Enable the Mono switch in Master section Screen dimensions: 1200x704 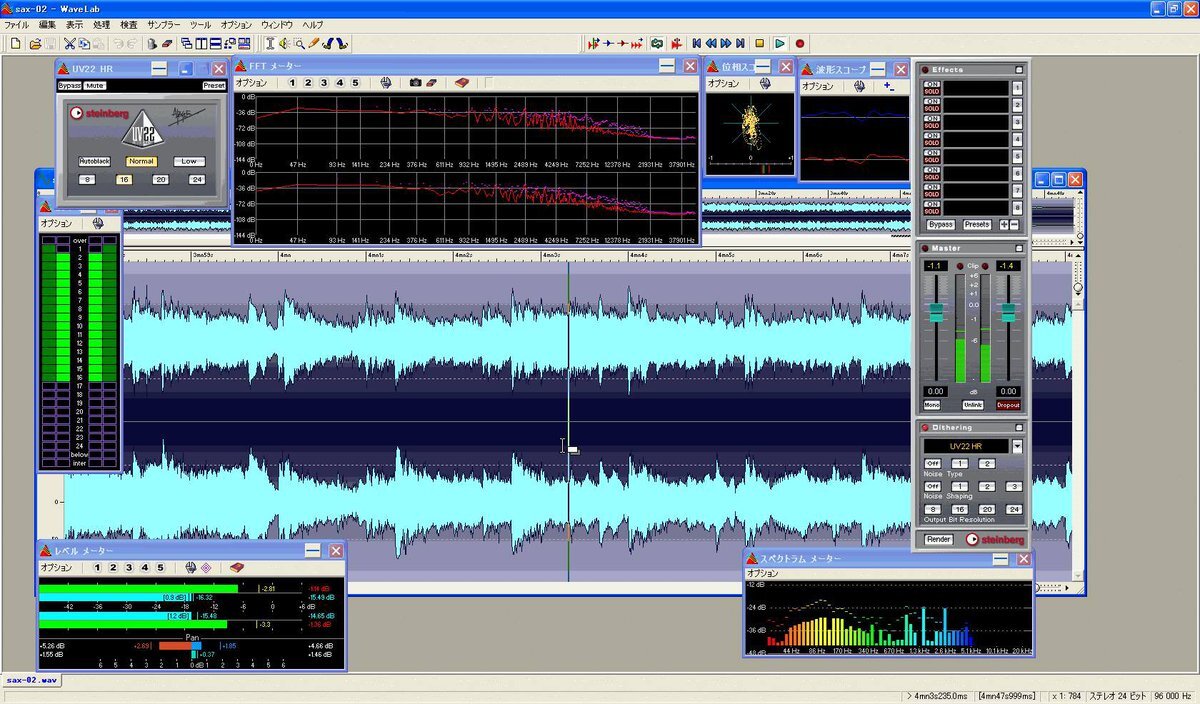[932, 405]
